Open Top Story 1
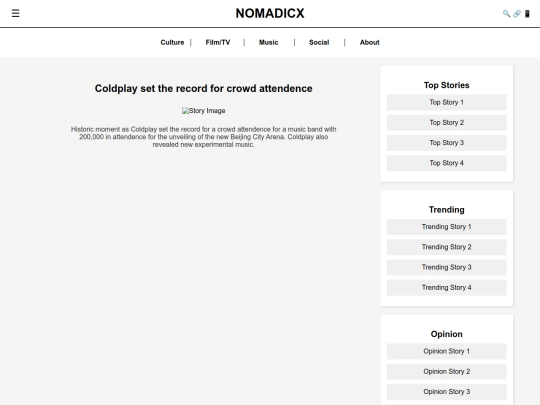The image size is (540, 405). tap(447, 102)
